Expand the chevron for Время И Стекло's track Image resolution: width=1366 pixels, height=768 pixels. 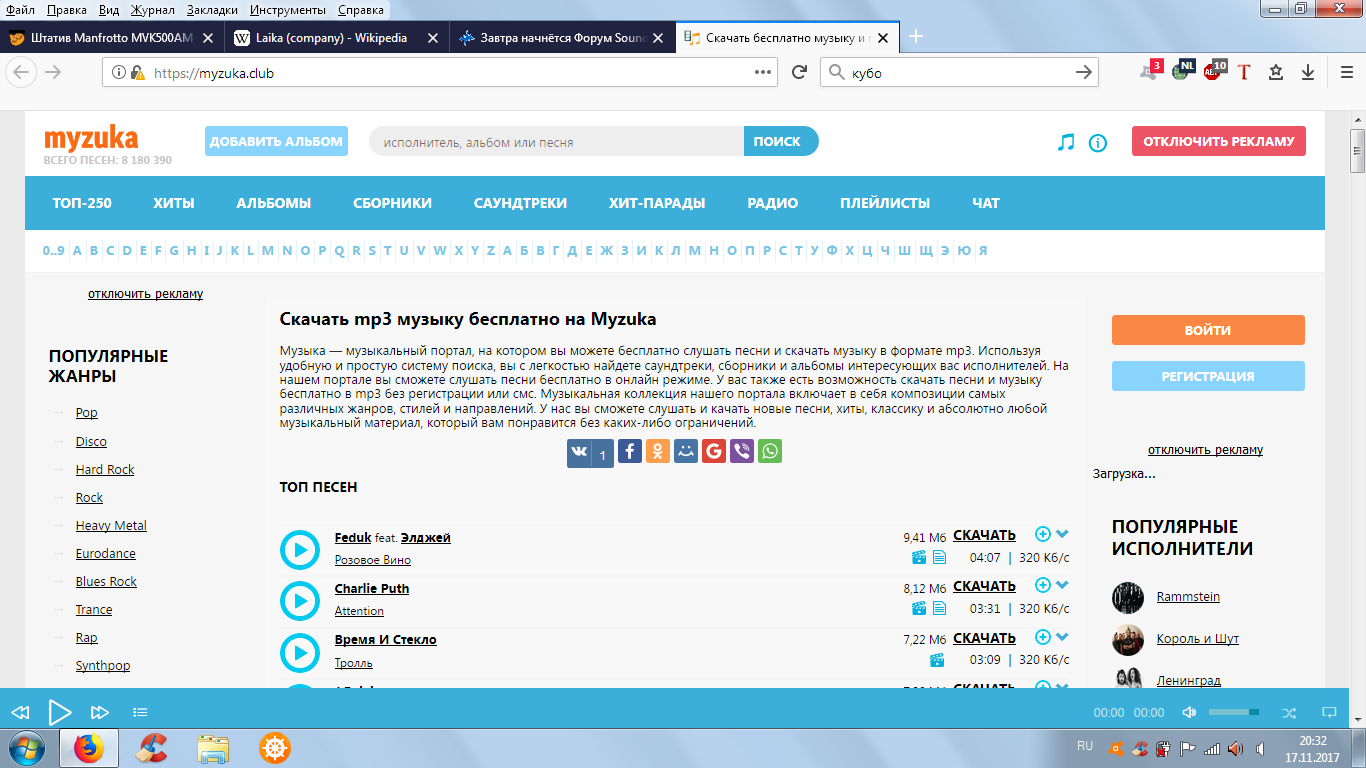[x=1062, y=636]
